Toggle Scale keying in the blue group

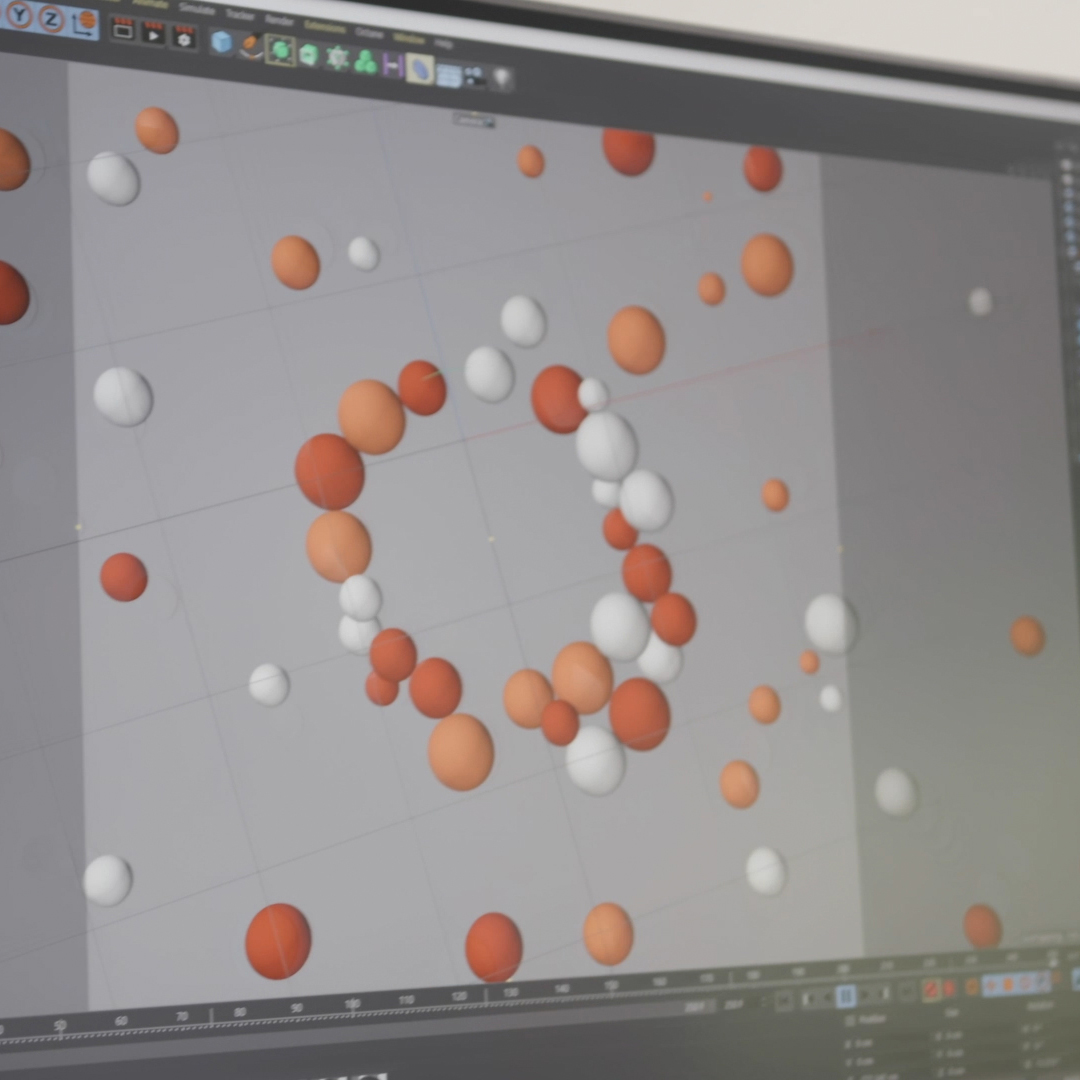click(1009, 984)
